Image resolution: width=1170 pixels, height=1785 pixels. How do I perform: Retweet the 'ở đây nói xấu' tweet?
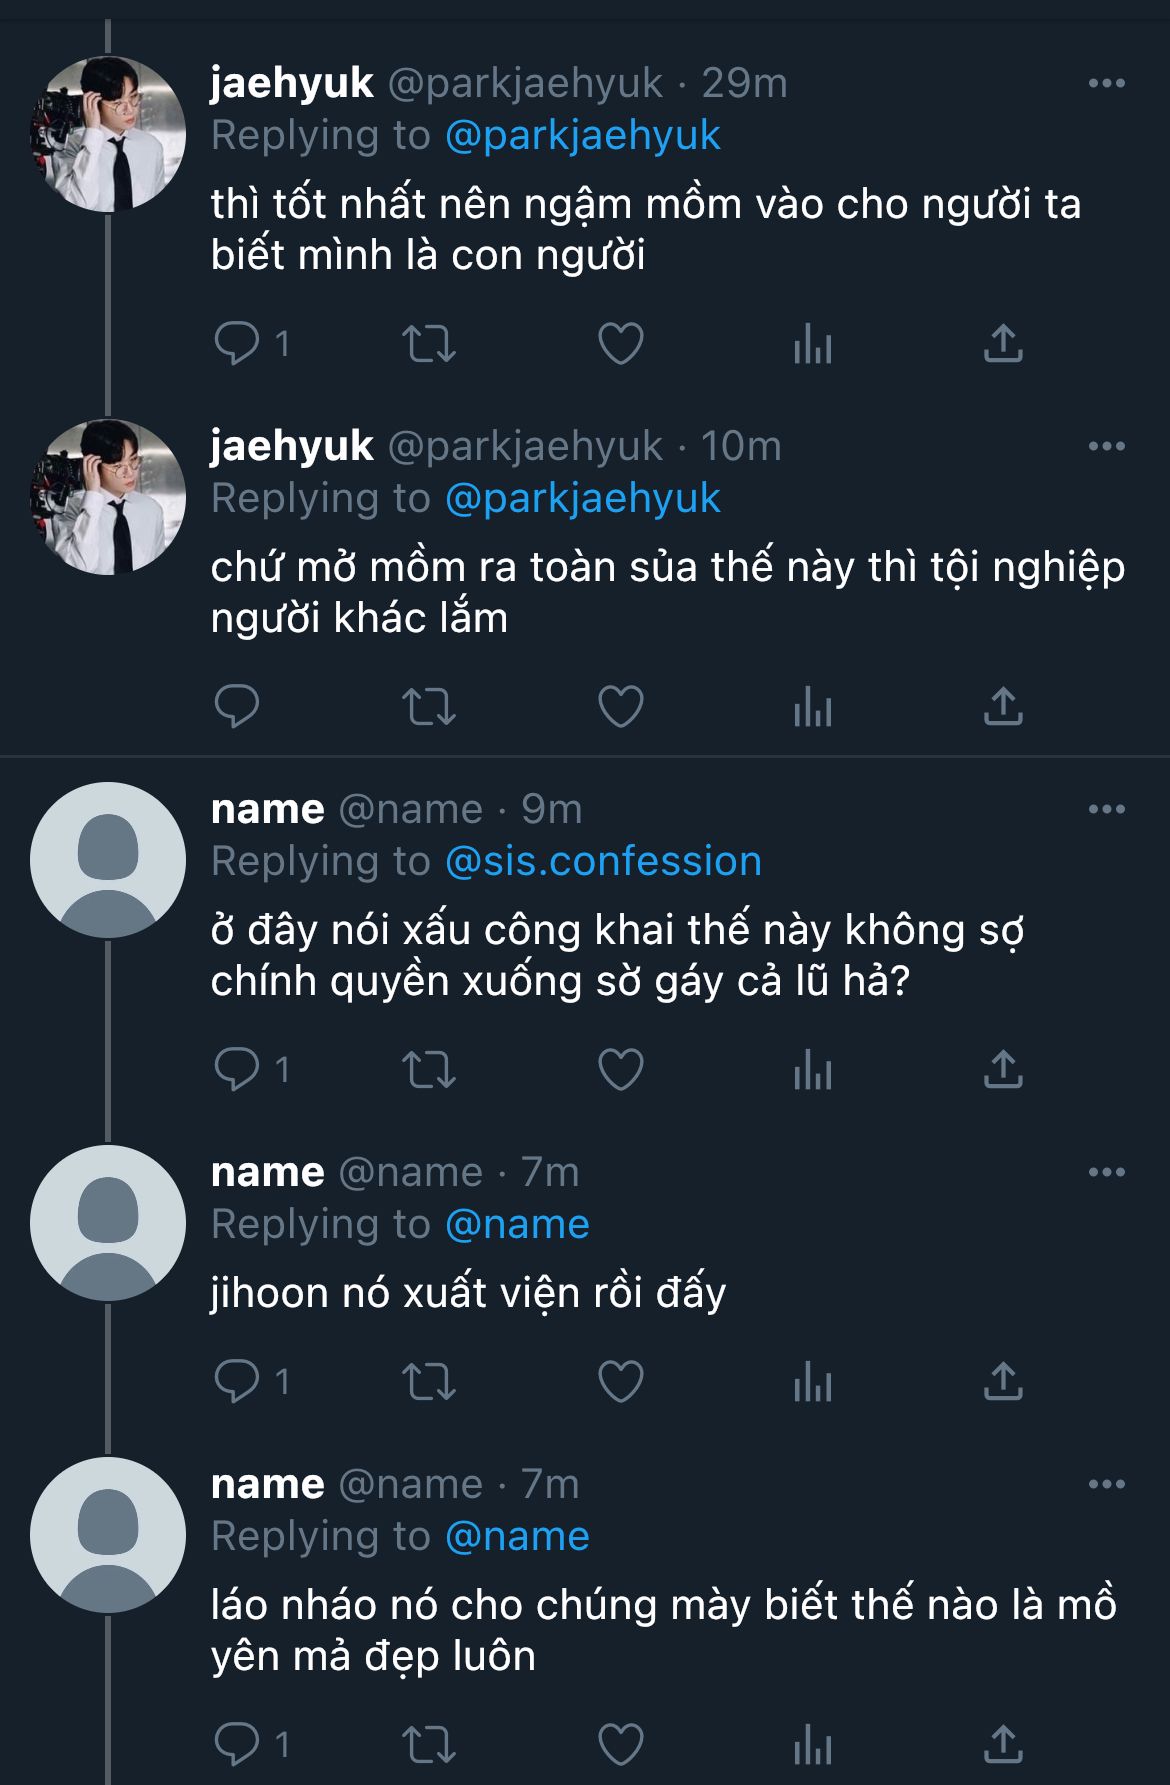coord(428,1070)
